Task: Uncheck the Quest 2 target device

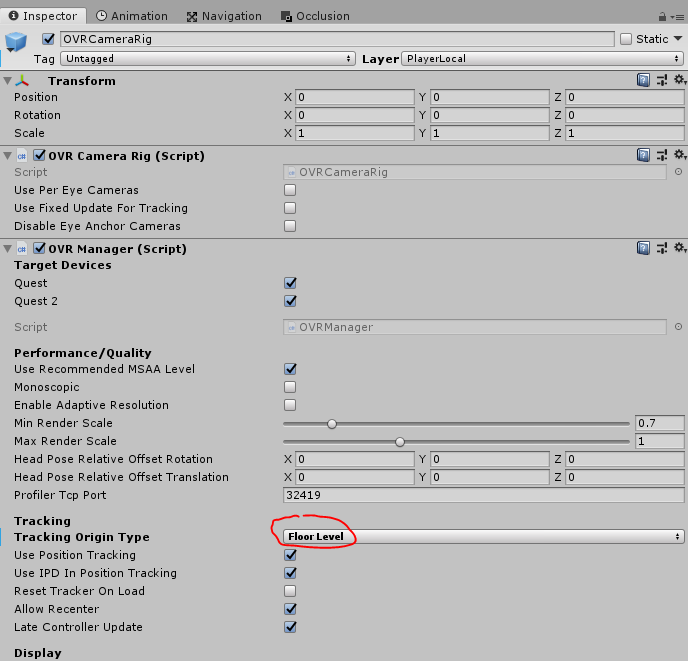Action: pyautogui.click(x=290, y=301)
